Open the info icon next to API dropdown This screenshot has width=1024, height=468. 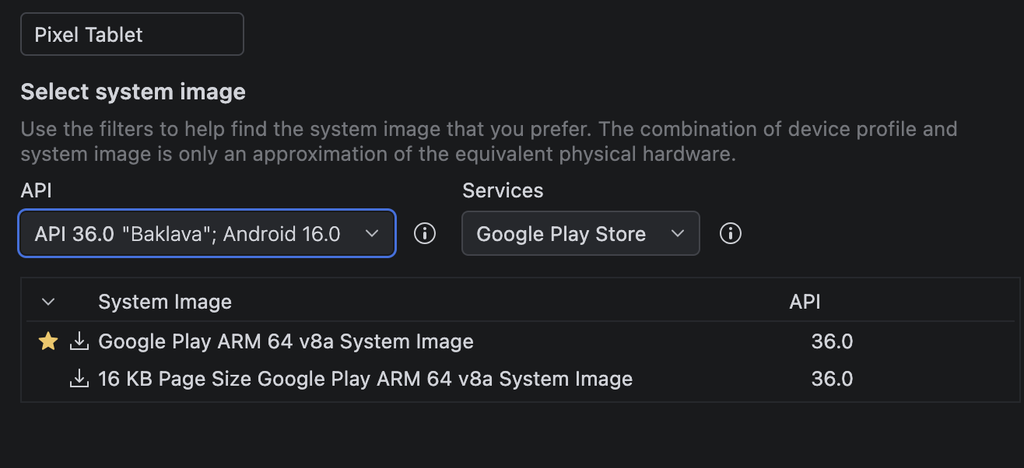(x=424, y=233)
